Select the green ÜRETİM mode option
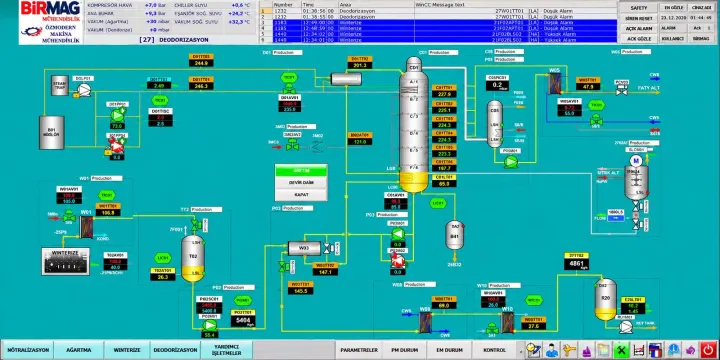Viewport: 720px width, 360px height. 301,170
